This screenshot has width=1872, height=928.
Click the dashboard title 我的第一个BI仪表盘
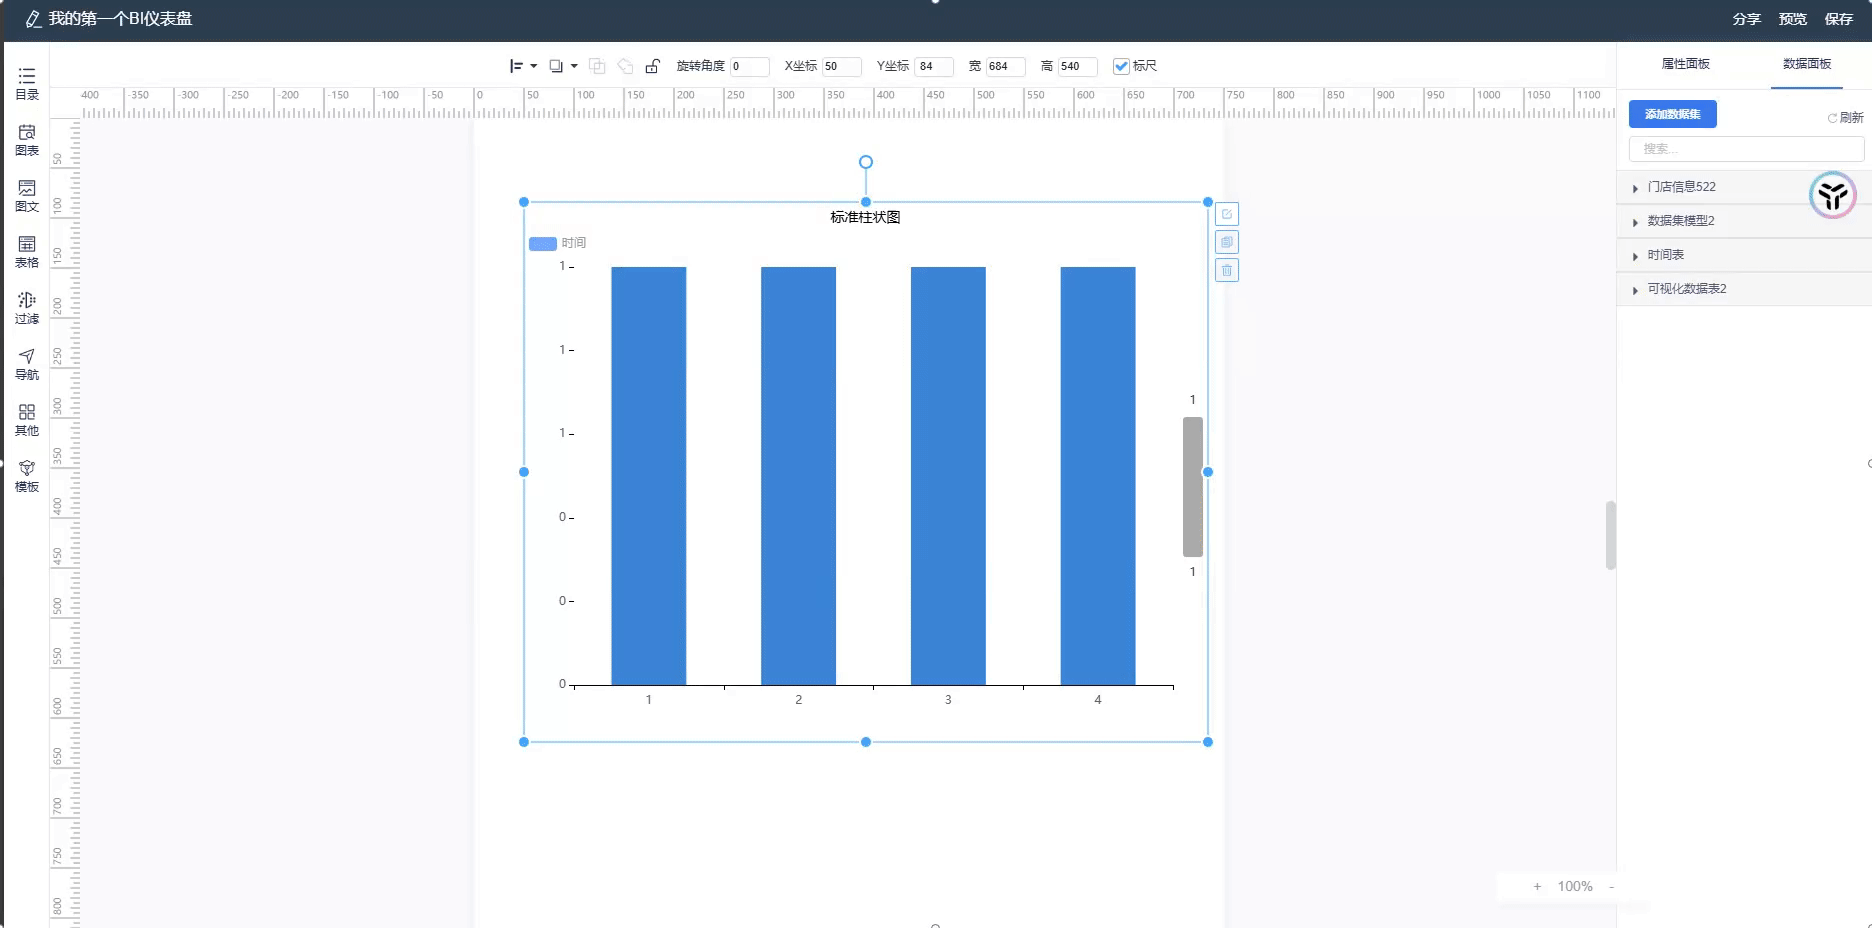(x=120, y=19)
